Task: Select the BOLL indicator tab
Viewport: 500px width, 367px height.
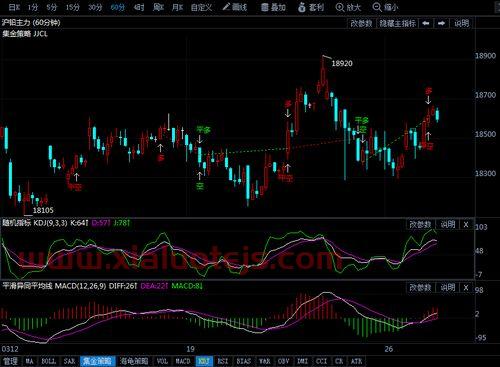Action: [x=48, y=361]
